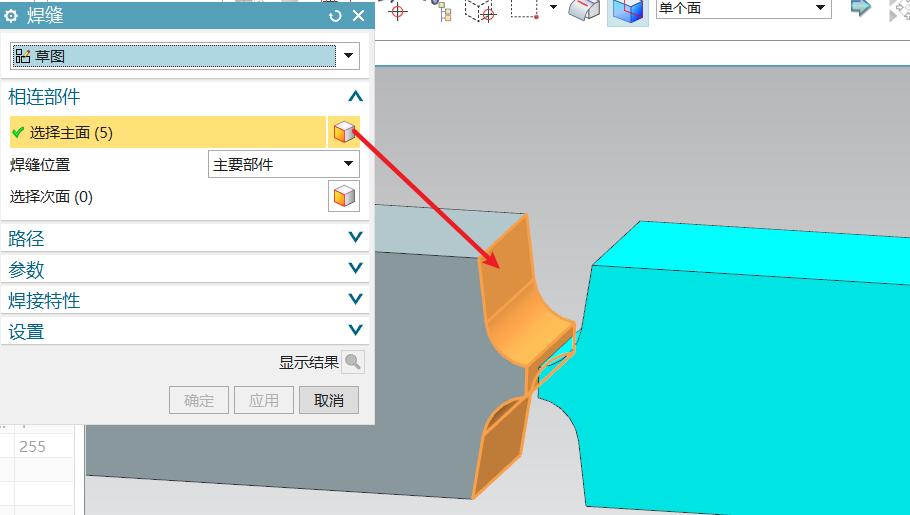This screenshot has width=910, height=515.
Task: Reset the 焊缝 dialog with the refresh icon
Action: pyautogui.click(x=335, y=16)
